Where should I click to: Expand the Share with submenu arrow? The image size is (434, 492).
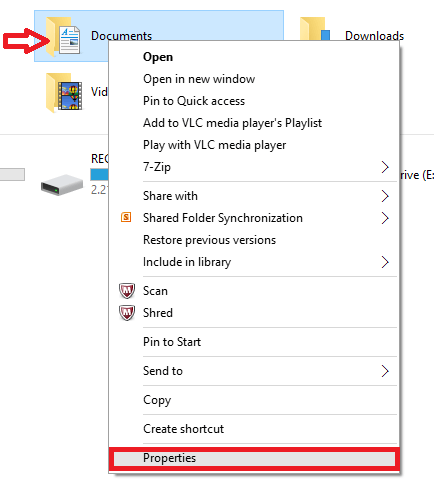click(x=385, y=196)
